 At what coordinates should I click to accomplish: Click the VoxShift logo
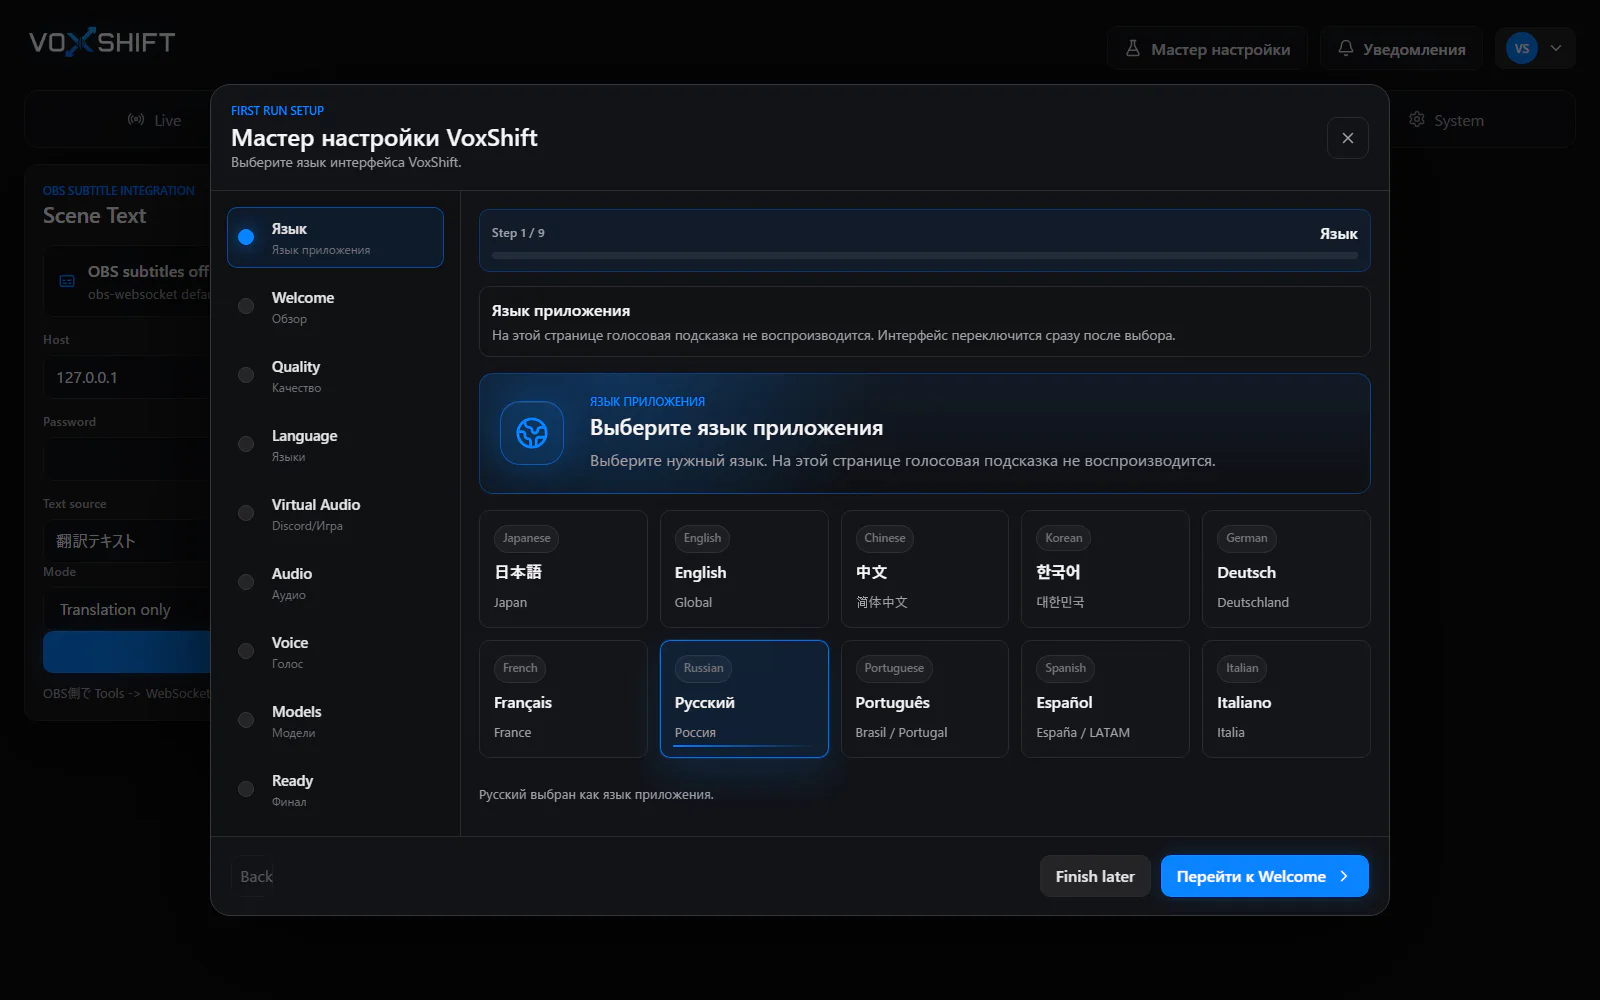click(102, 42)
